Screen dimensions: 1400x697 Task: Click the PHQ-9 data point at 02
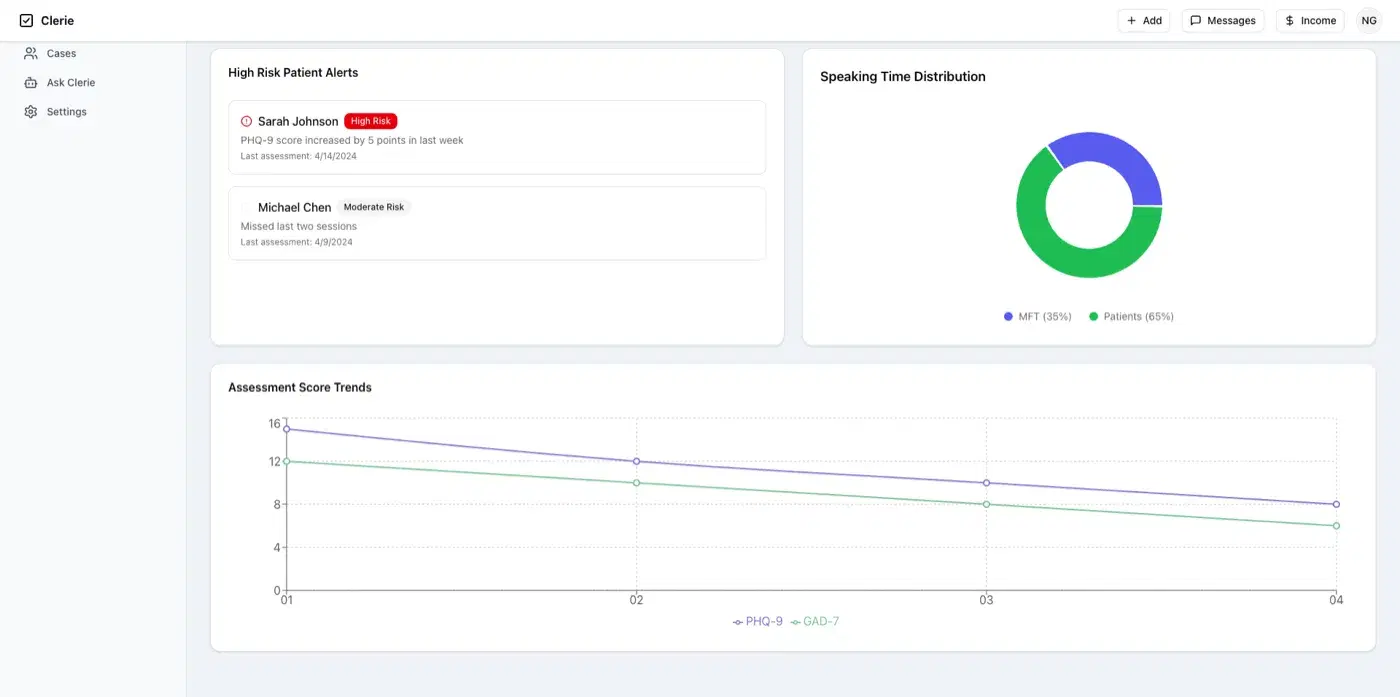tap(636, 461)
